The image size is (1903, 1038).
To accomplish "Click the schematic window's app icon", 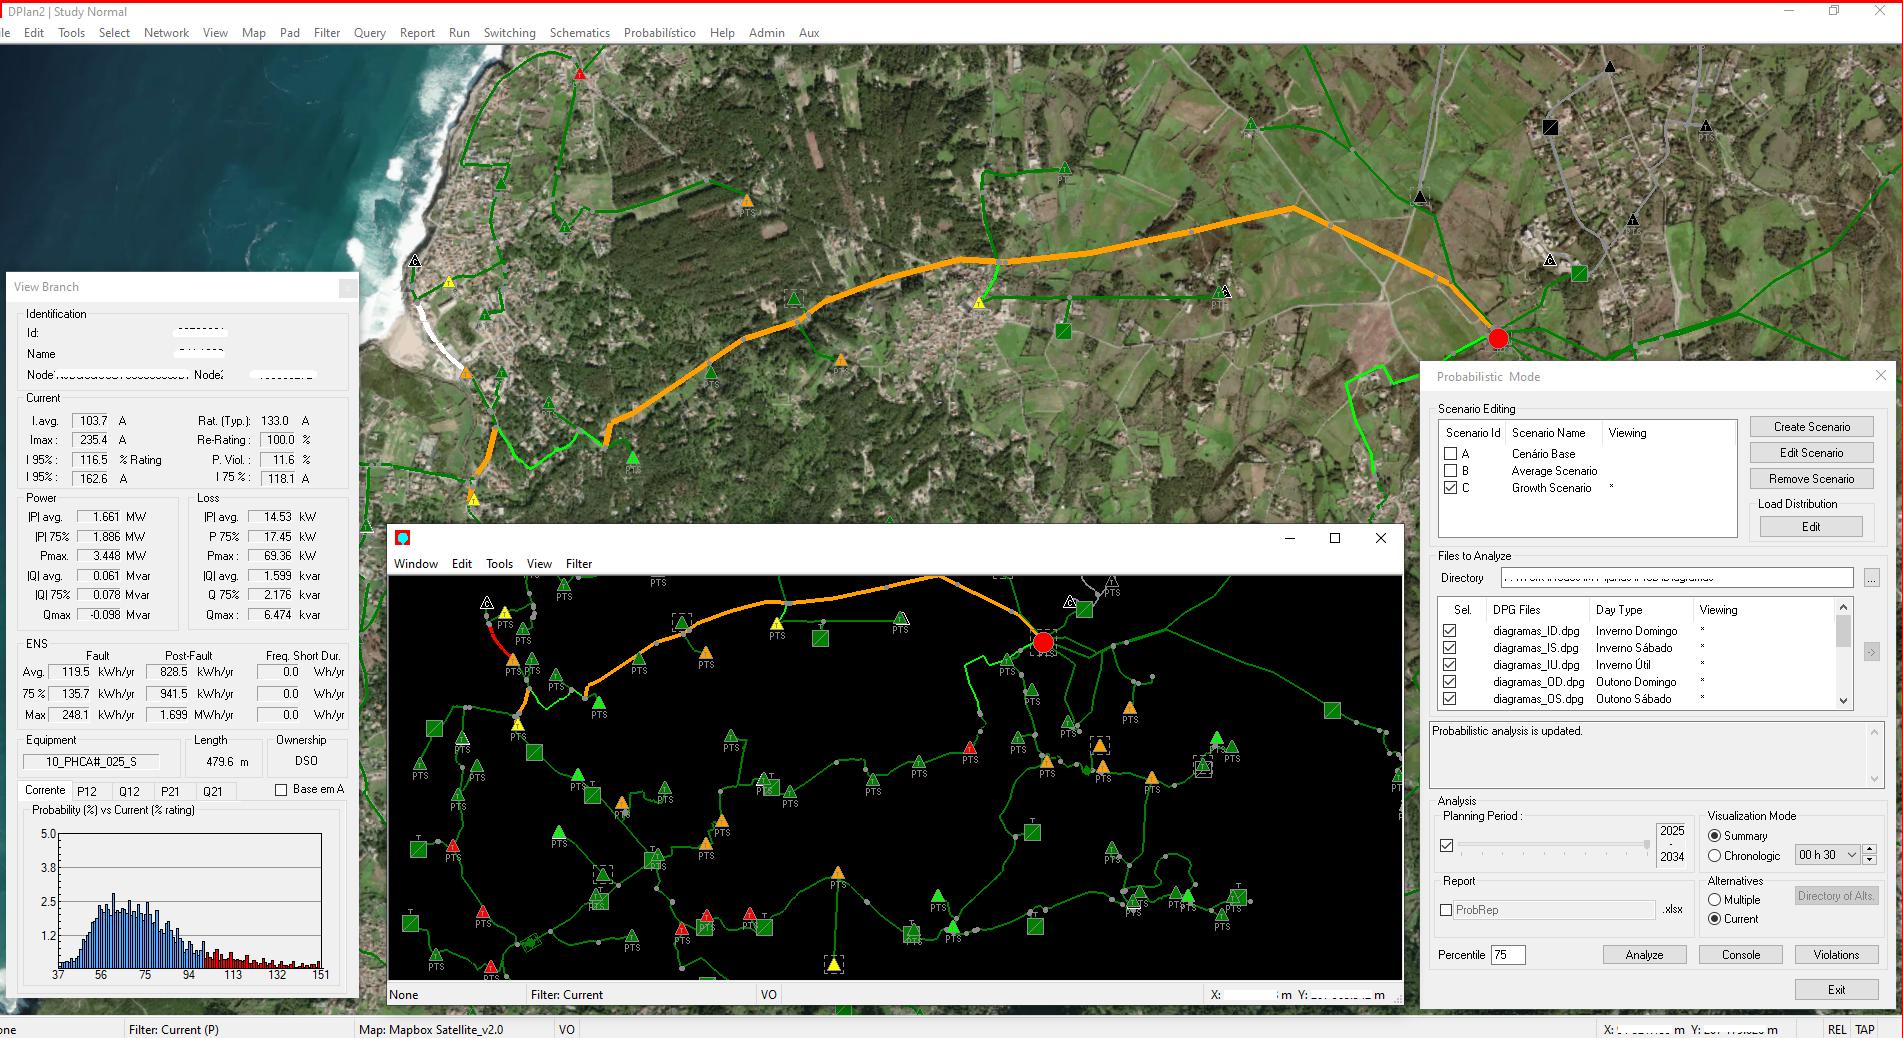I will click(x=403, y=538).
